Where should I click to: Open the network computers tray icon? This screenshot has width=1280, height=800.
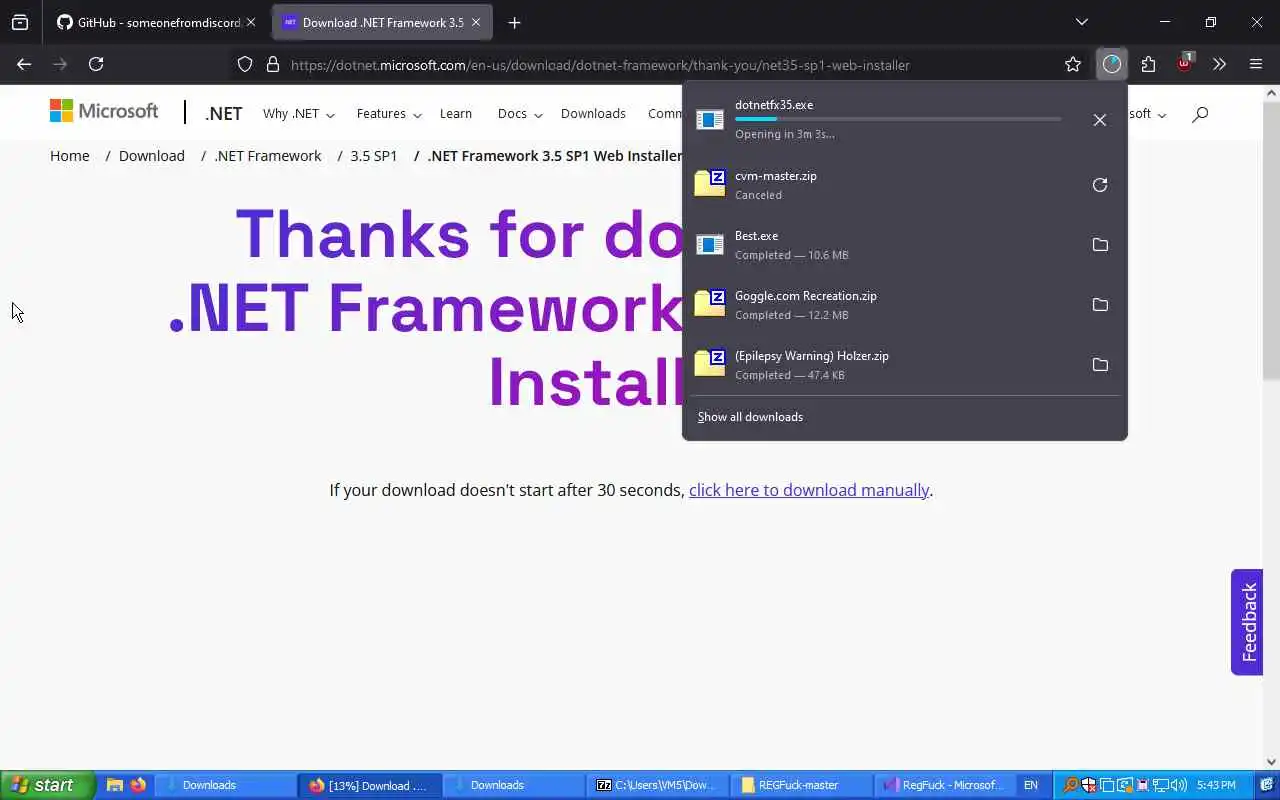coord(1160,785)
